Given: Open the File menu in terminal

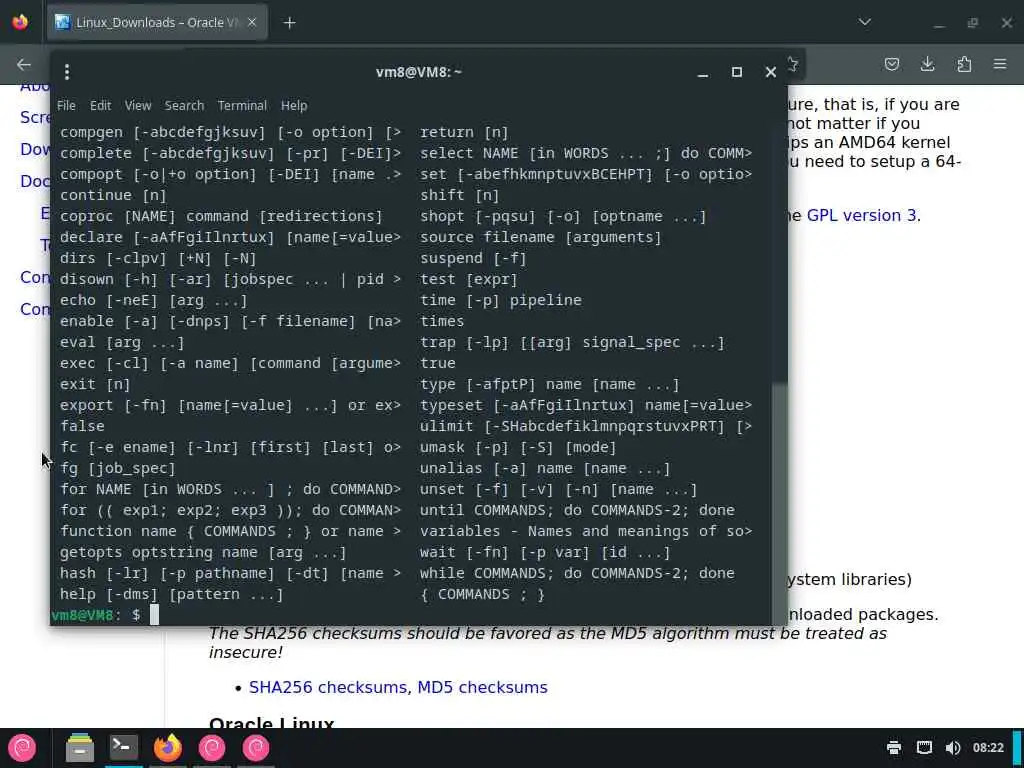Looking at the screenshot, I should click(x=66, y=105).
